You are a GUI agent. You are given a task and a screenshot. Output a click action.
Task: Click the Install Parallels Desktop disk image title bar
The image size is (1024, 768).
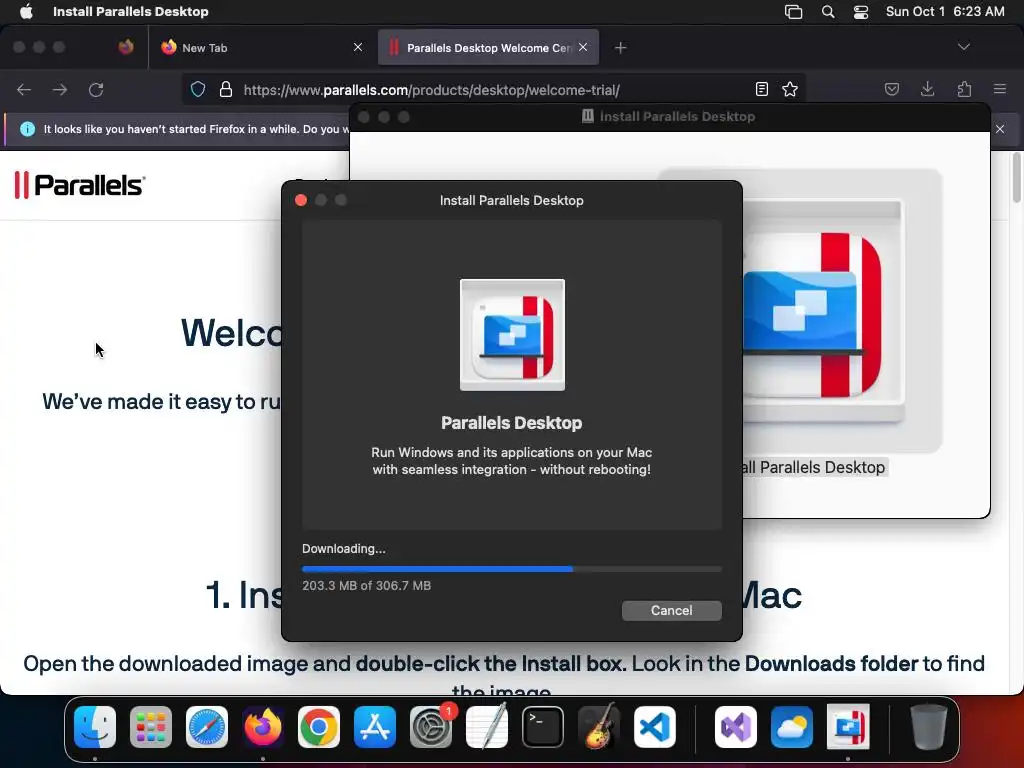pos(670,117)
